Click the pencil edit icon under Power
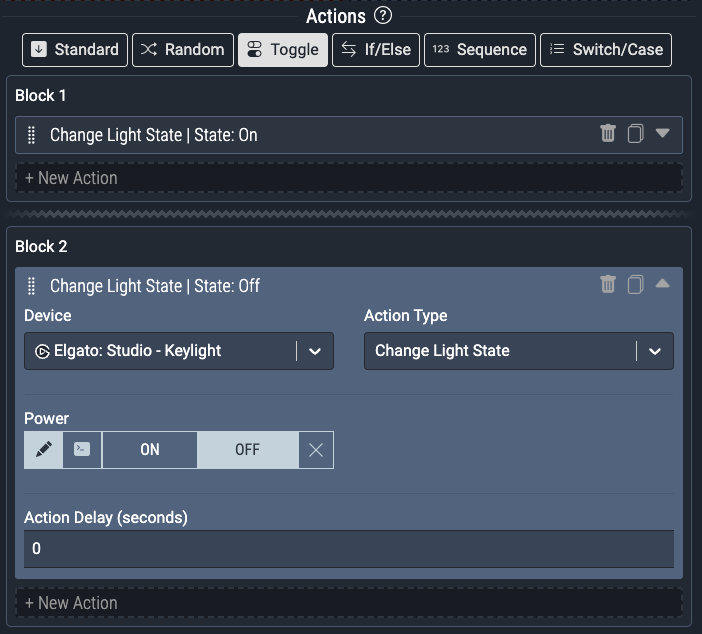 click(43, 450)
